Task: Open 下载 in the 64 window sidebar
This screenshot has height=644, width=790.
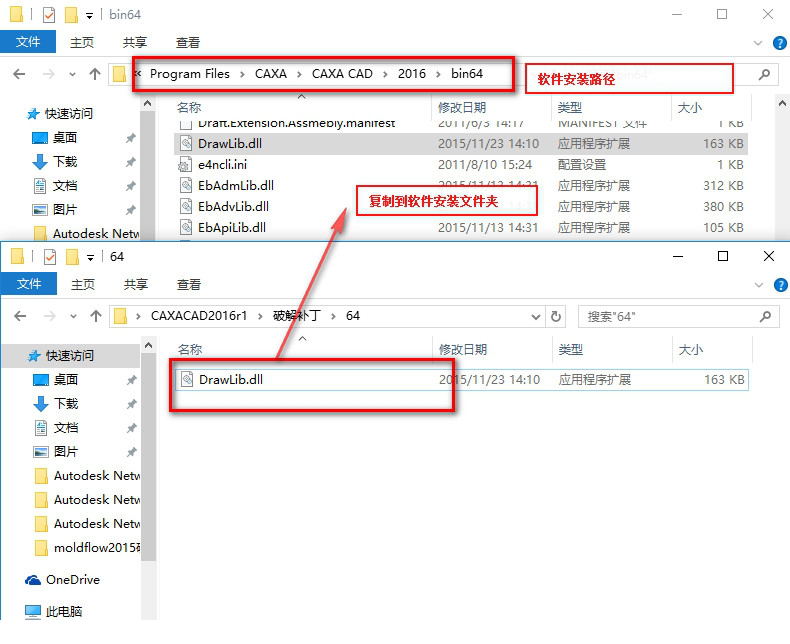Action: click(65, 404)
